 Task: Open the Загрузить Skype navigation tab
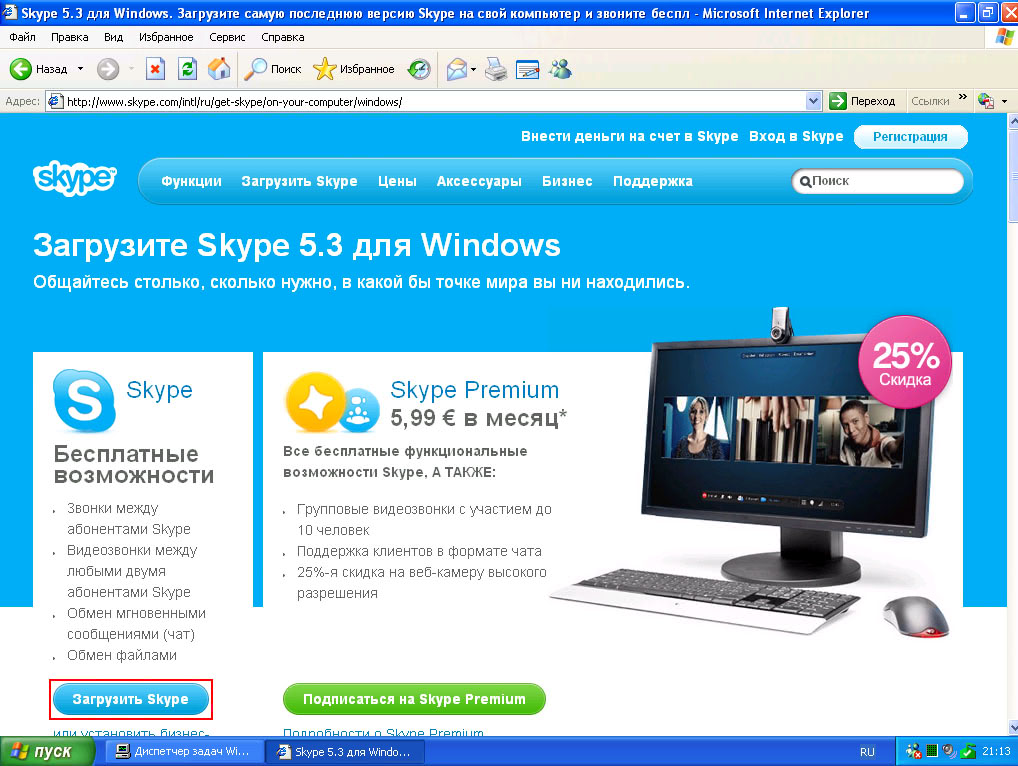click(x=299, y=181)
